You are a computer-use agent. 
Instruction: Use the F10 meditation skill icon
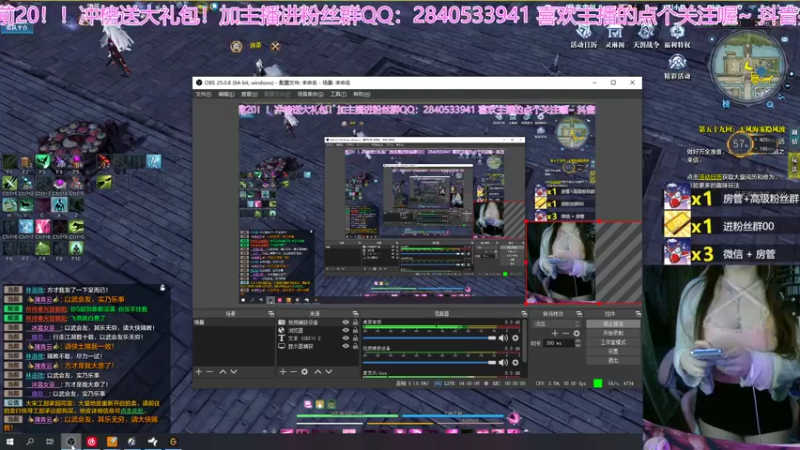[x=76, y=248]
